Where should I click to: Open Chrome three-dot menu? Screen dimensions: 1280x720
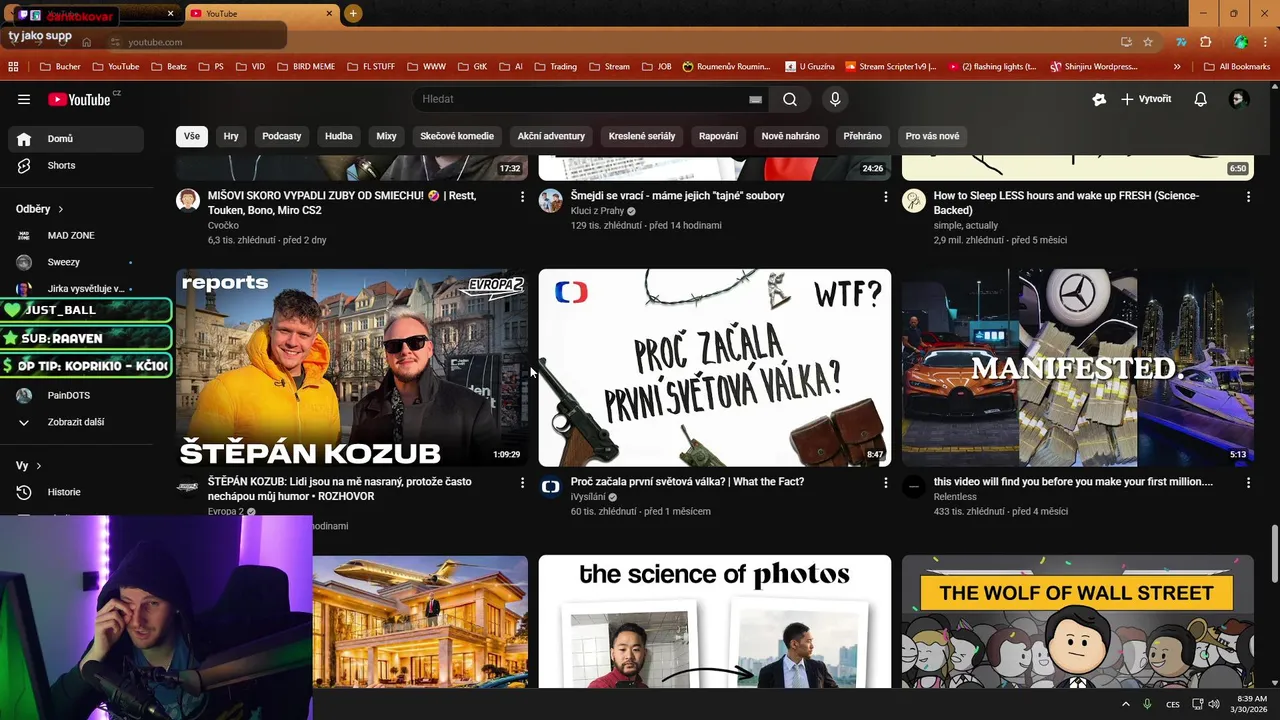point(1266,42)
